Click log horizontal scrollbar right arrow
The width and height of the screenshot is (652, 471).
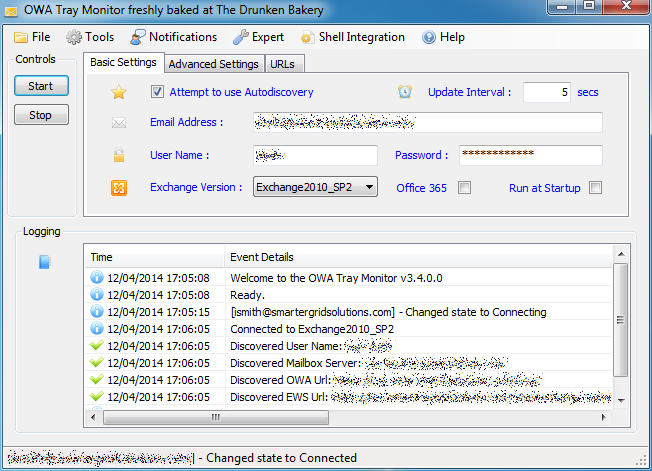tap(604, 417)
